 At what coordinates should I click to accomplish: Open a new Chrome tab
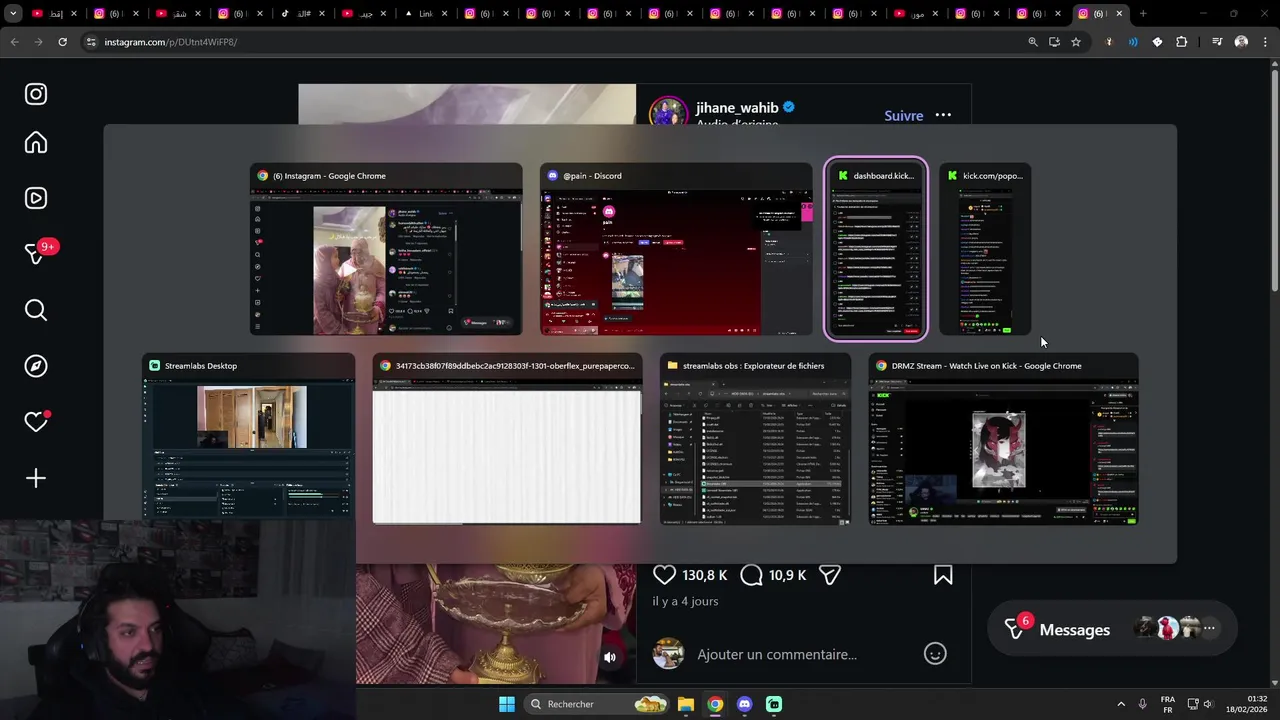(1143, 14)
